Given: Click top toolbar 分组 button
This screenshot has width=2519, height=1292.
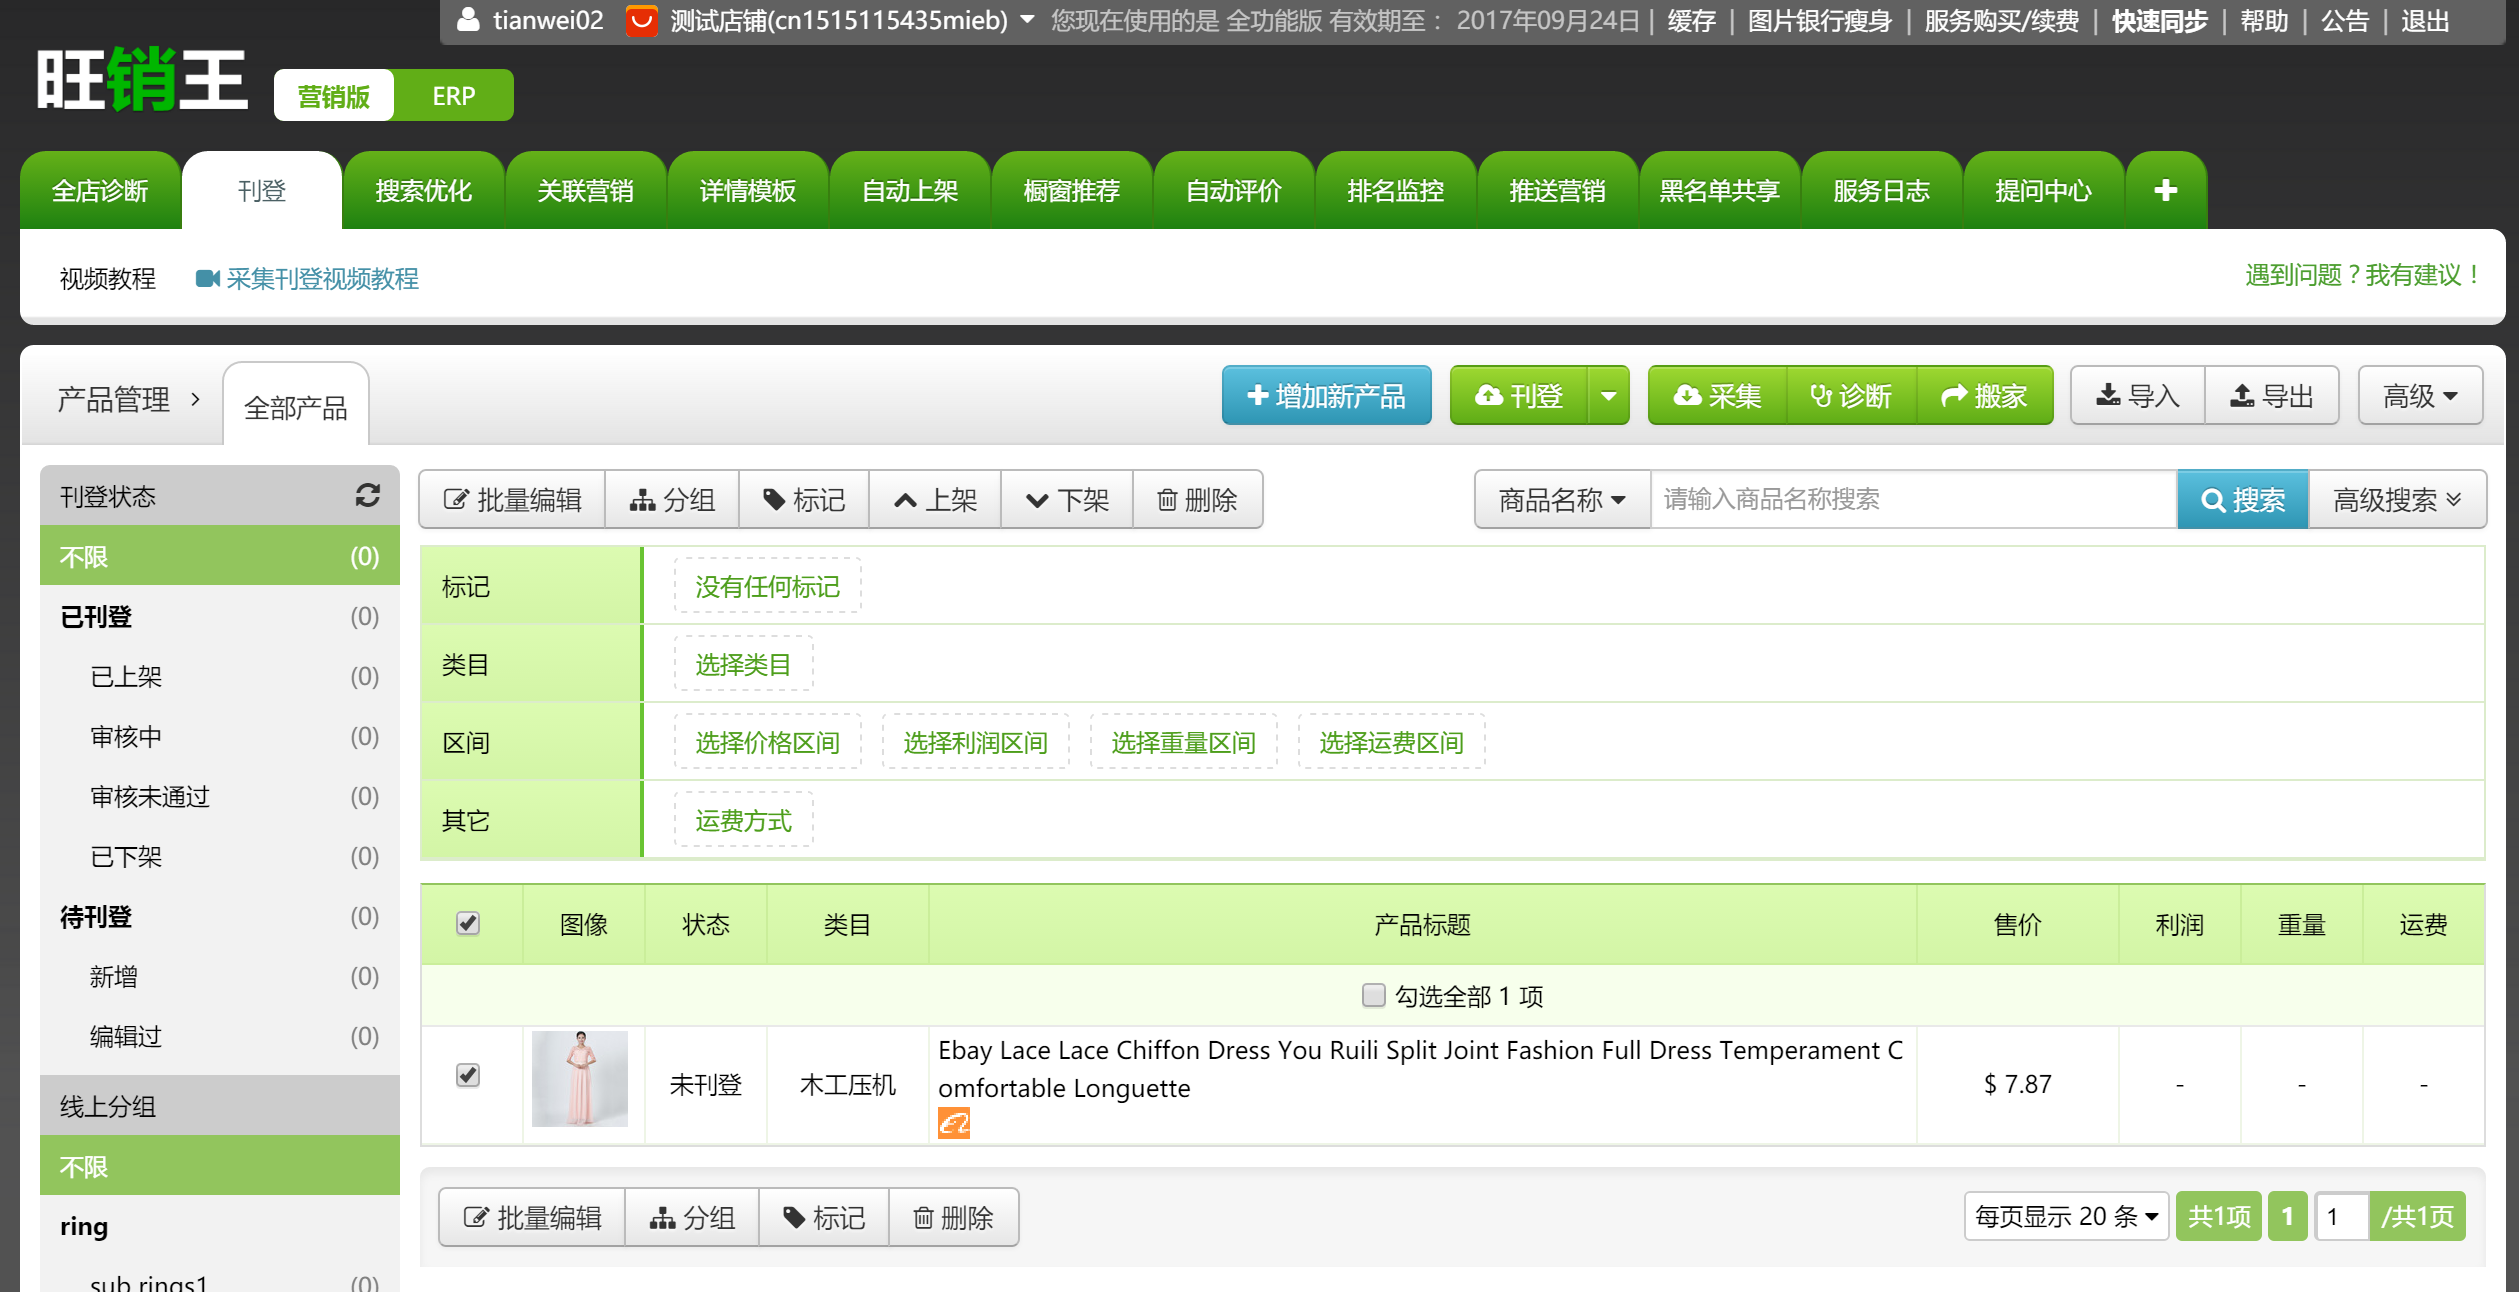Looking at the screenshot, I should coord(672,499).
